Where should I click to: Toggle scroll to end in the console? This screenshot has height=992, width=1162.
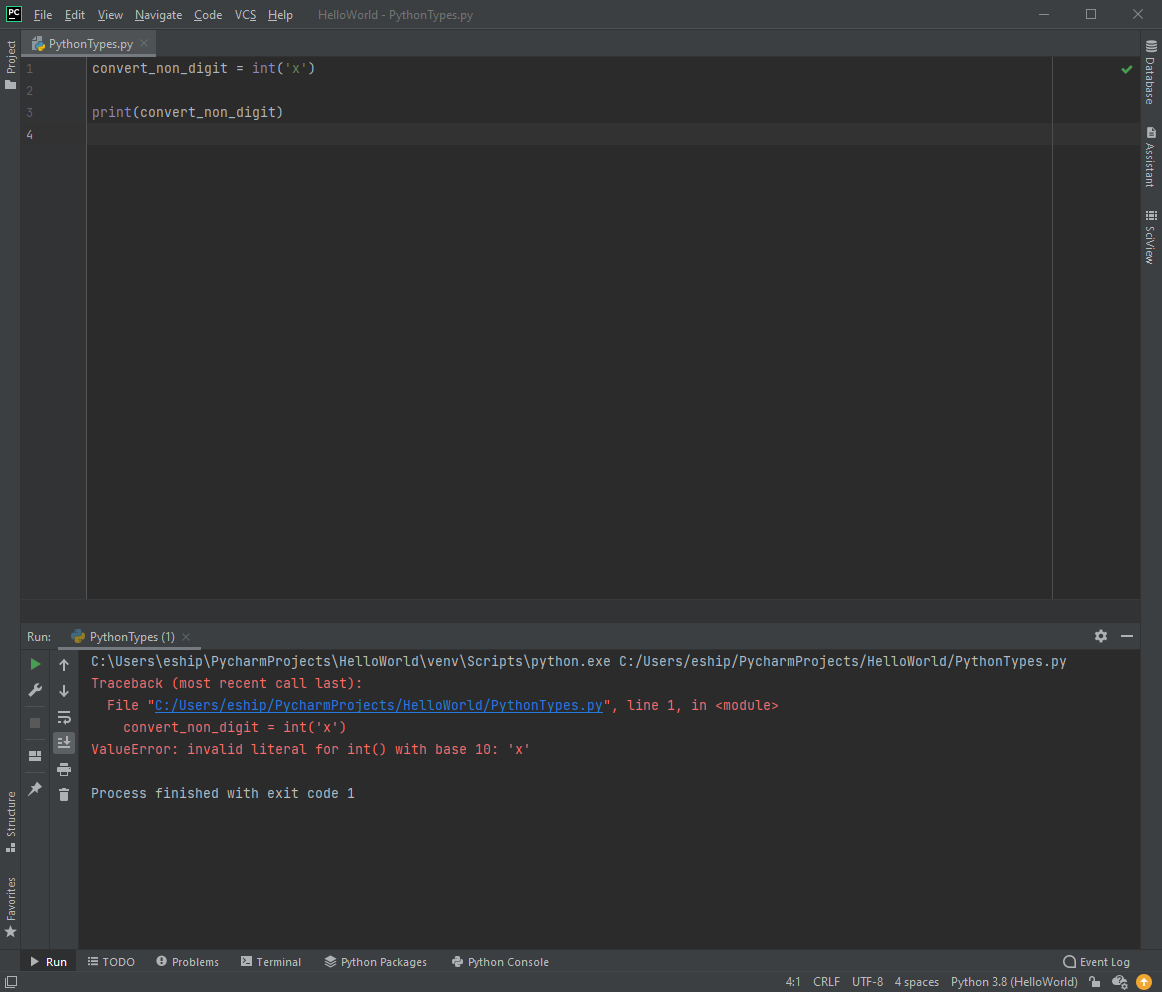click(x=63, y=742)
